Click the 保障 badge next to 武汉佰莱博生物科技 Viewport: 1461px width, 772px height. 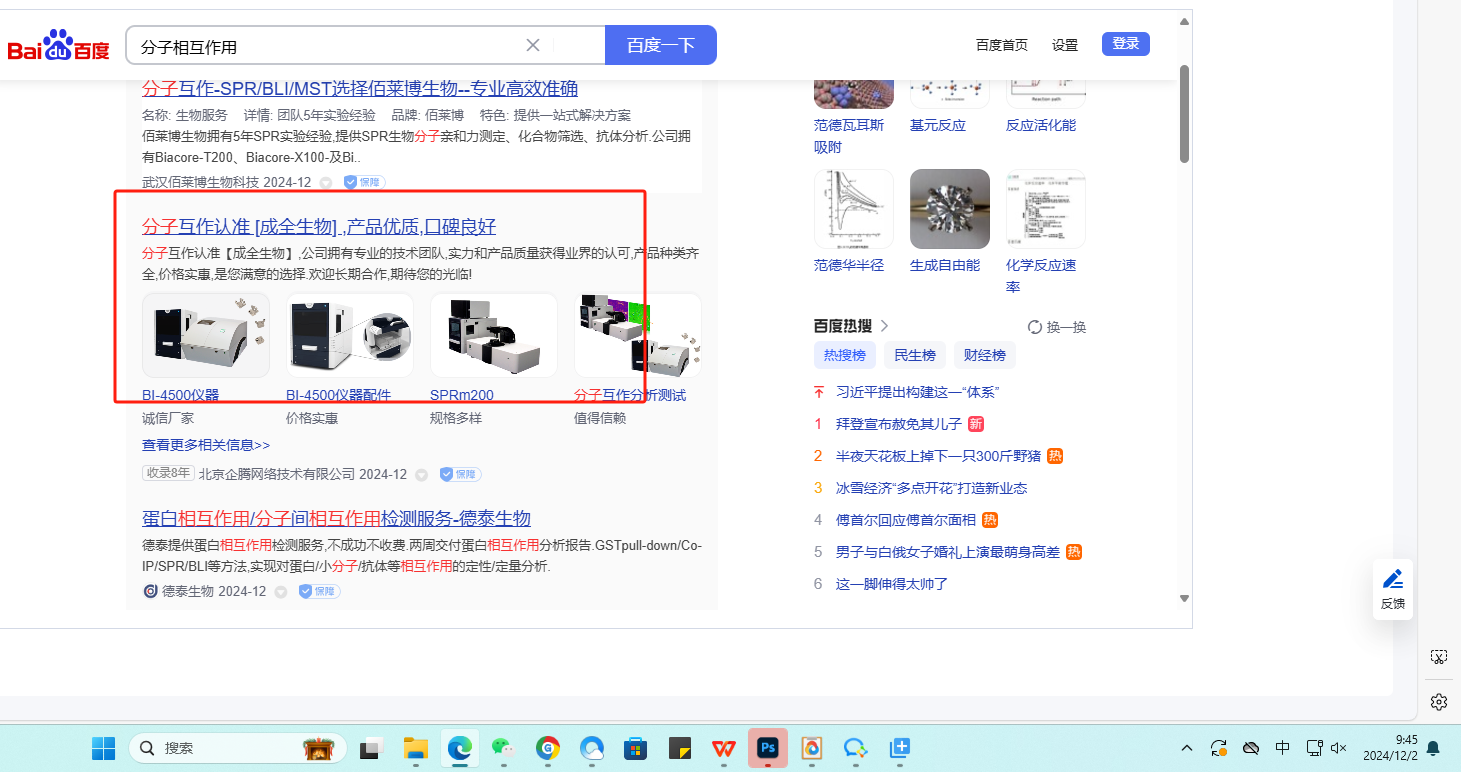[364, 182]
